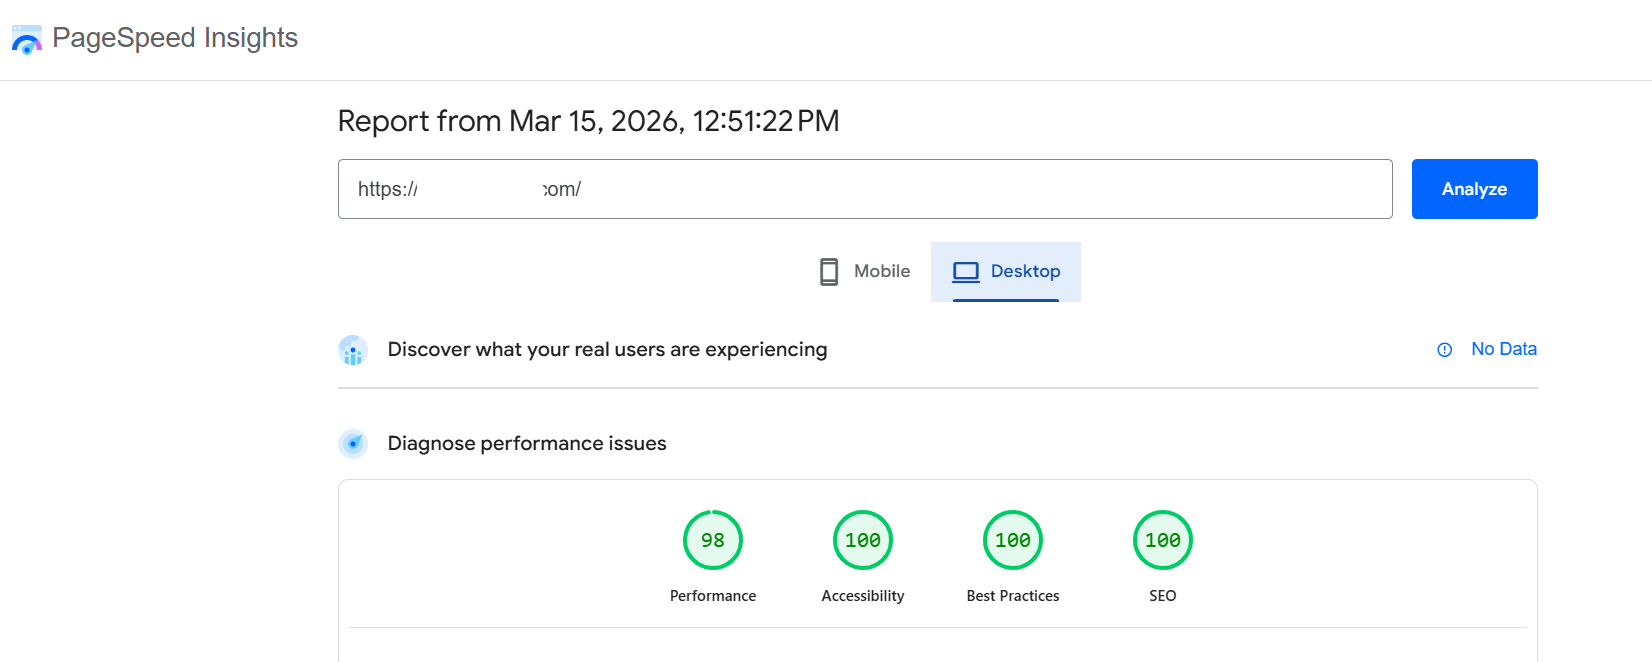This screenshot has width=1652, height=662.
Task: Jump to the Accessibility score gauge
Action: tap(863, 540)
